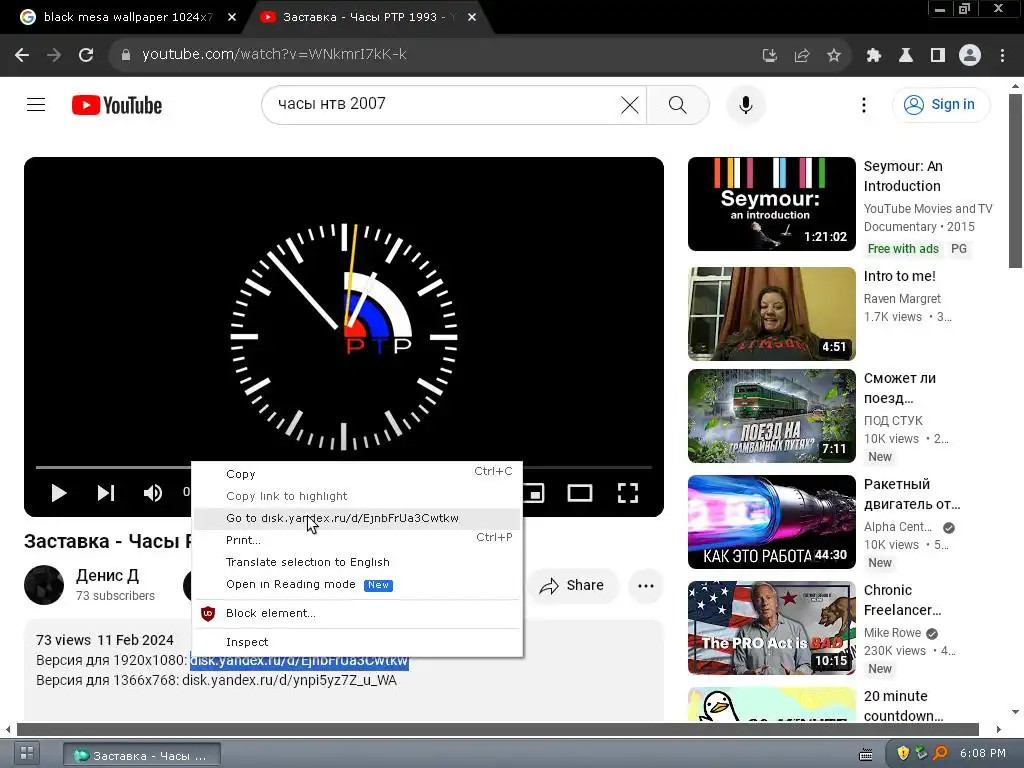Open the ПОЕЗД НА train video thumbnail

(771, 416)
